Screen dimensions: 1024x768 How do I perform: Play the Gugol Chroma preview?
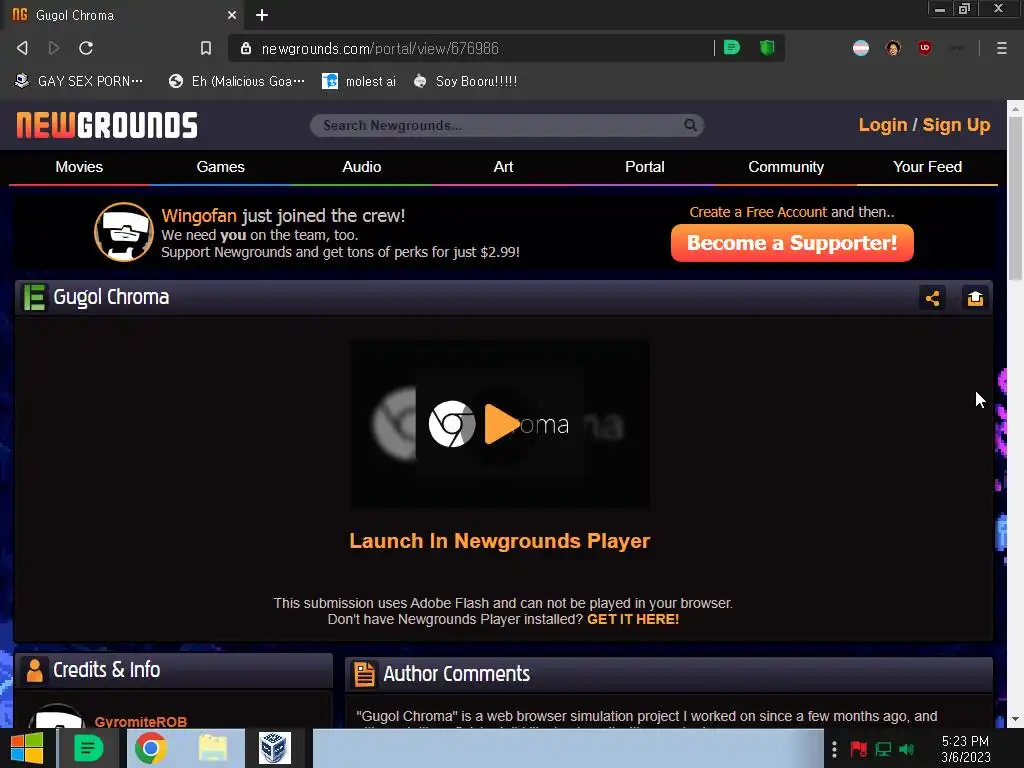(500, 423)
